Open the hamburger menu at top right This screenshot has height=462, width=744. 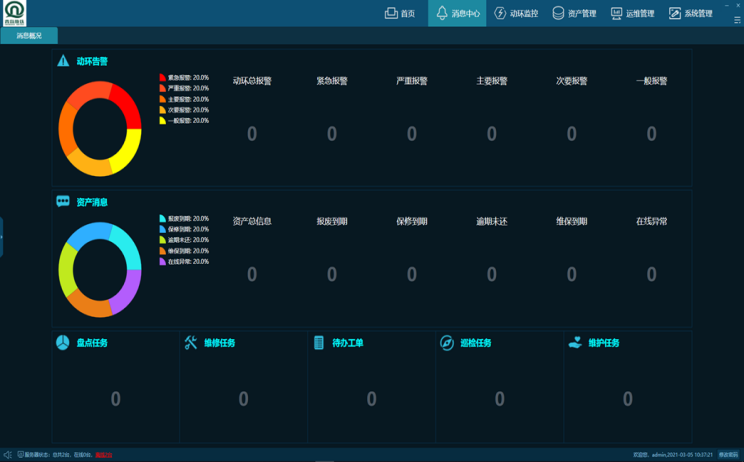click(x=737, y=19)
